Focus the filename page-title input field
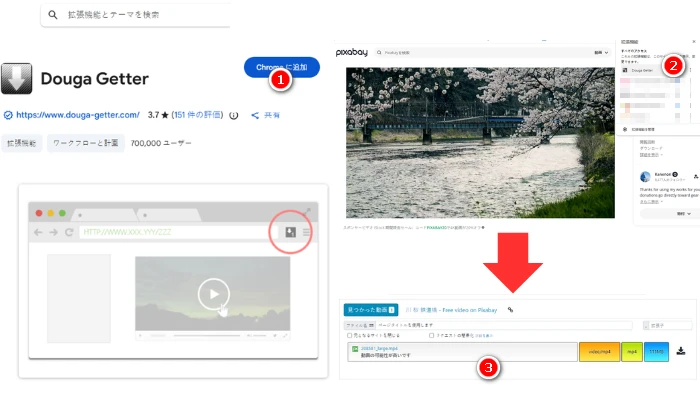The height and width of the screenshot is (400, 700). 504,325
